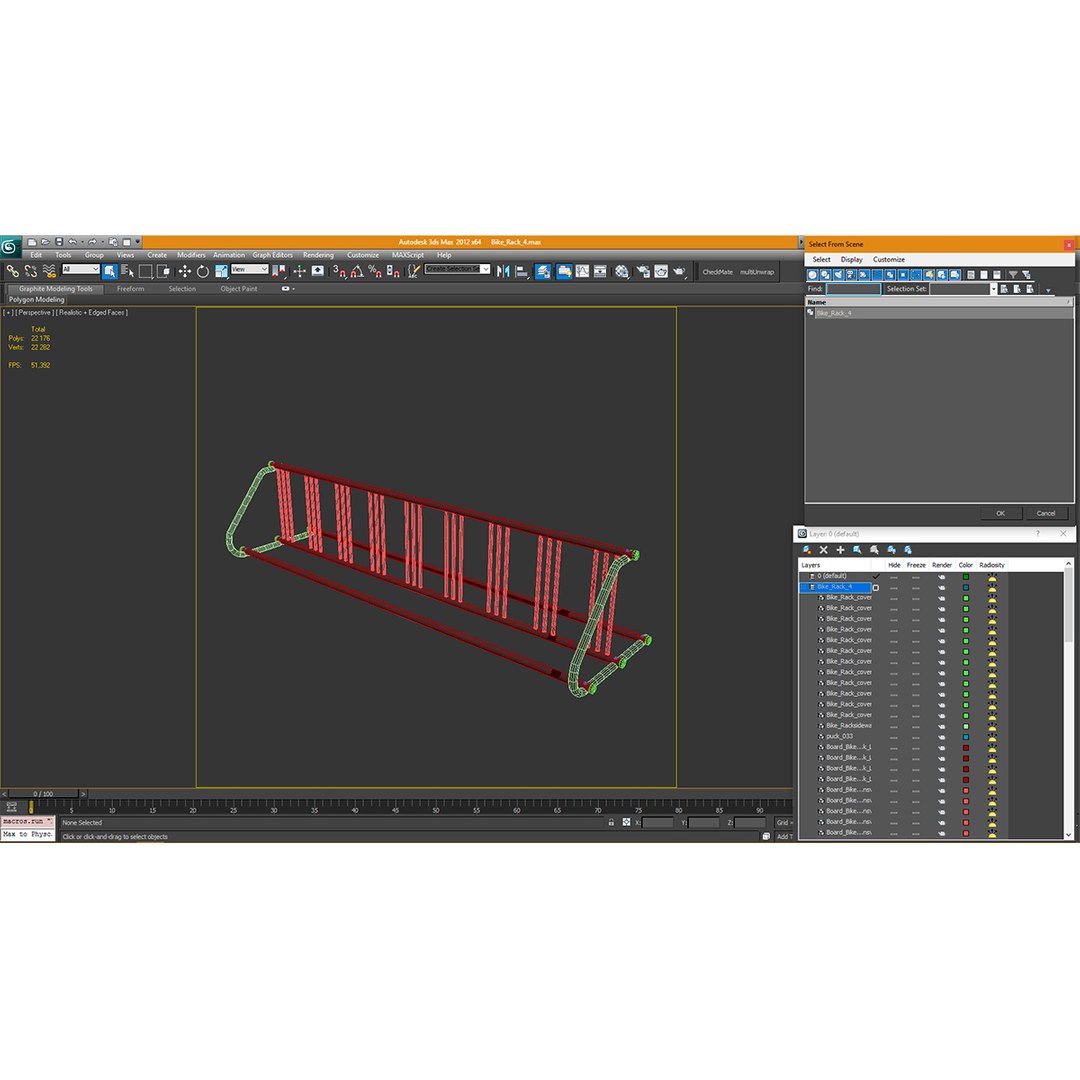Toggle Display Lights filter in Select From Scene
Screen dimensions: 1080x1080
click(838, 275)
